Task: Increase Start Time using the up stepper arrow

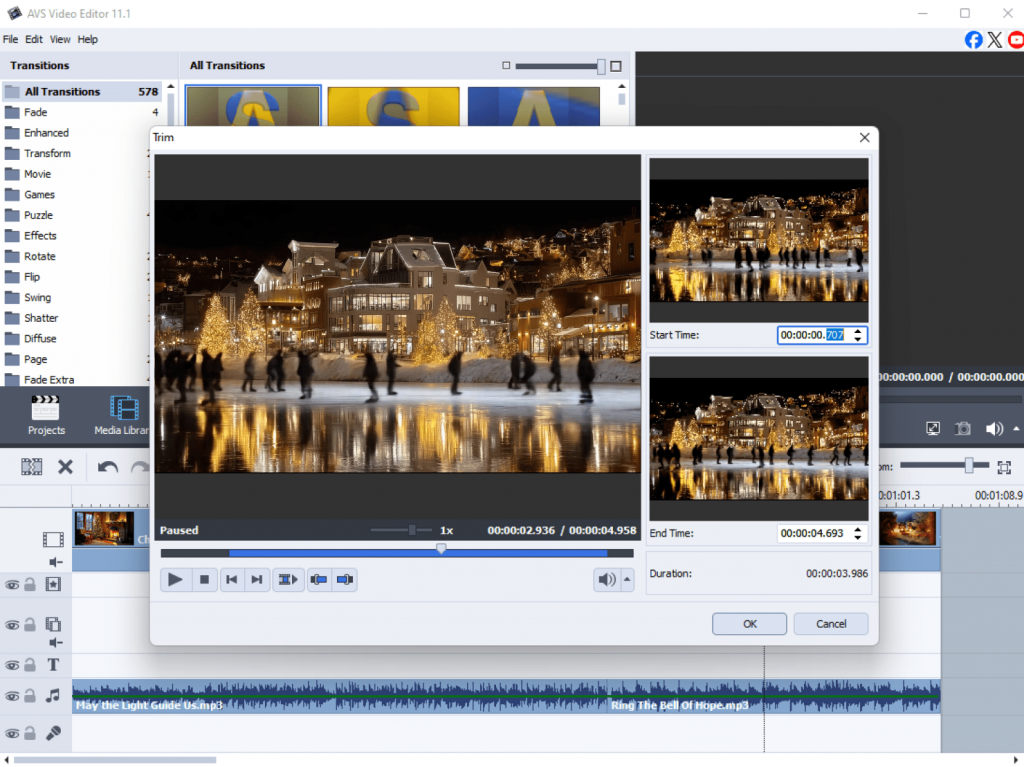Action: (858, 331)
